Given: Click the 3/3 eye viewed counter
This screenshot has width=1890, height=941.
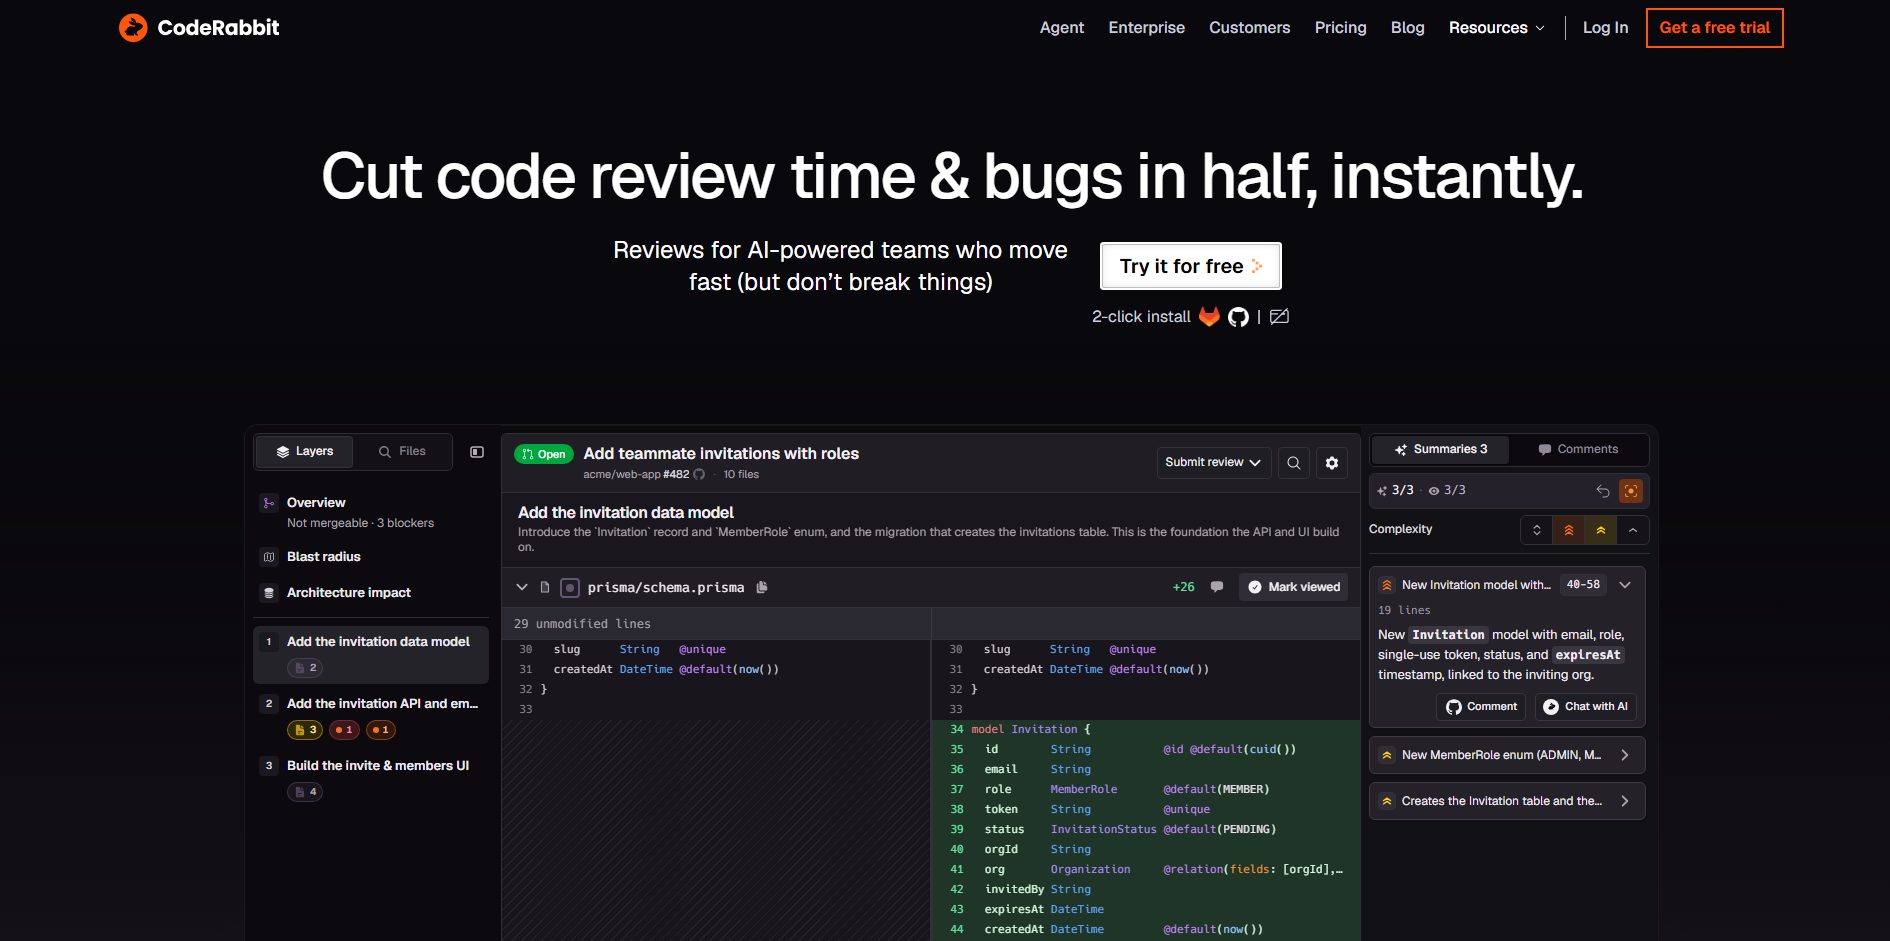Looking at the screenshot, I should [1447, 491].
